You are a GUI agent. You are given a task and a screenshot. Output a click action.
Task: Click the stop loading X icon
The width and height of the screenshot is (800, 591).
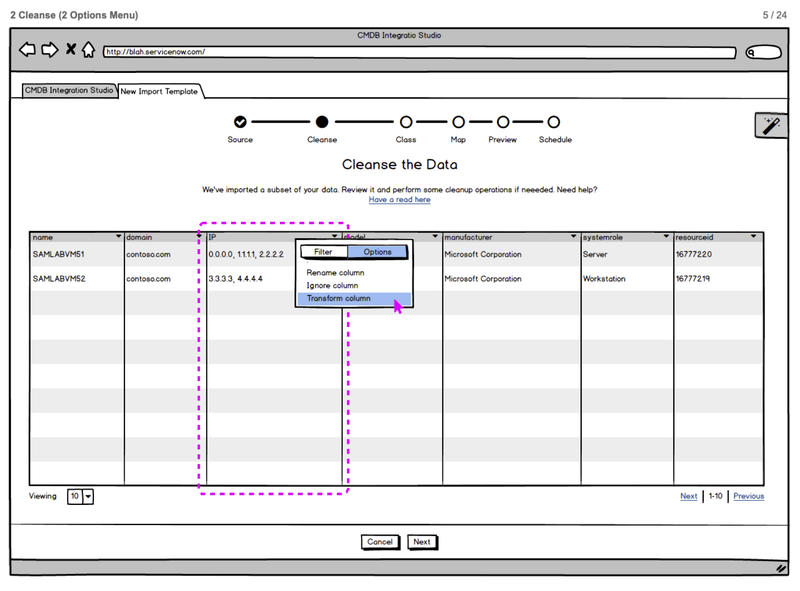71,50
